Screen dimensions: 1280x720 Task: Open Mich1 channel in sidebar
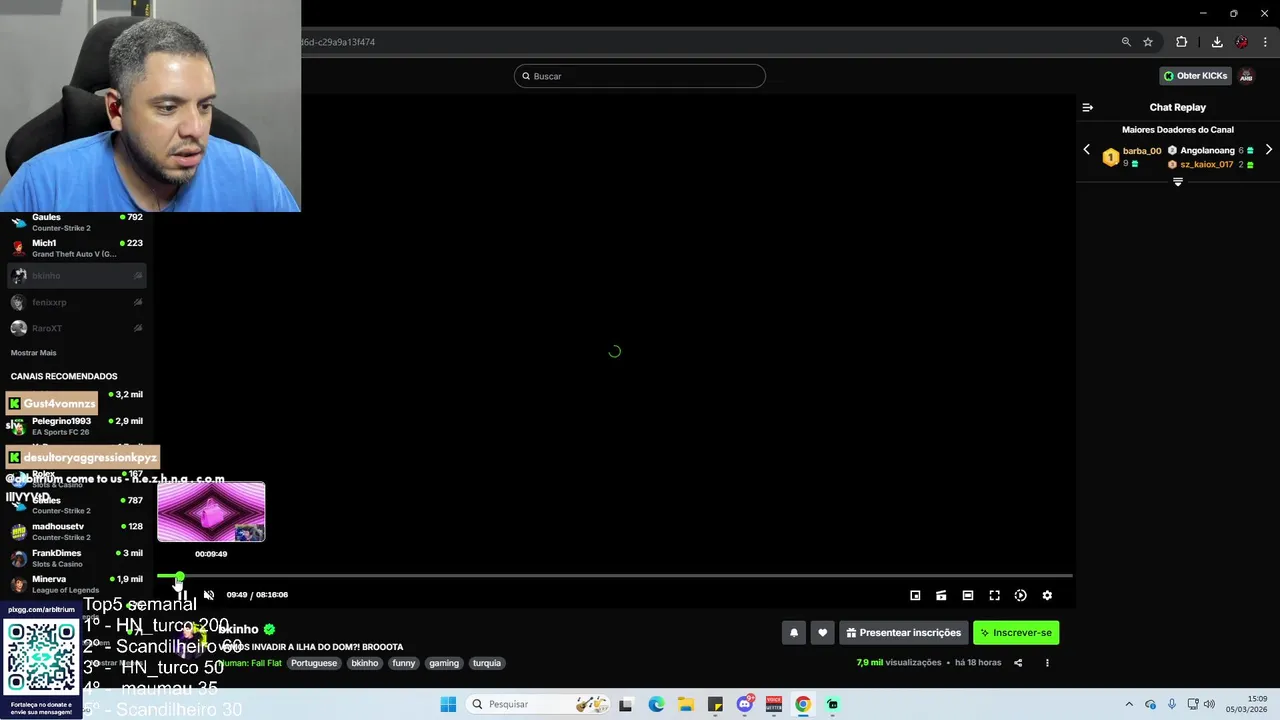click(77, 248)
